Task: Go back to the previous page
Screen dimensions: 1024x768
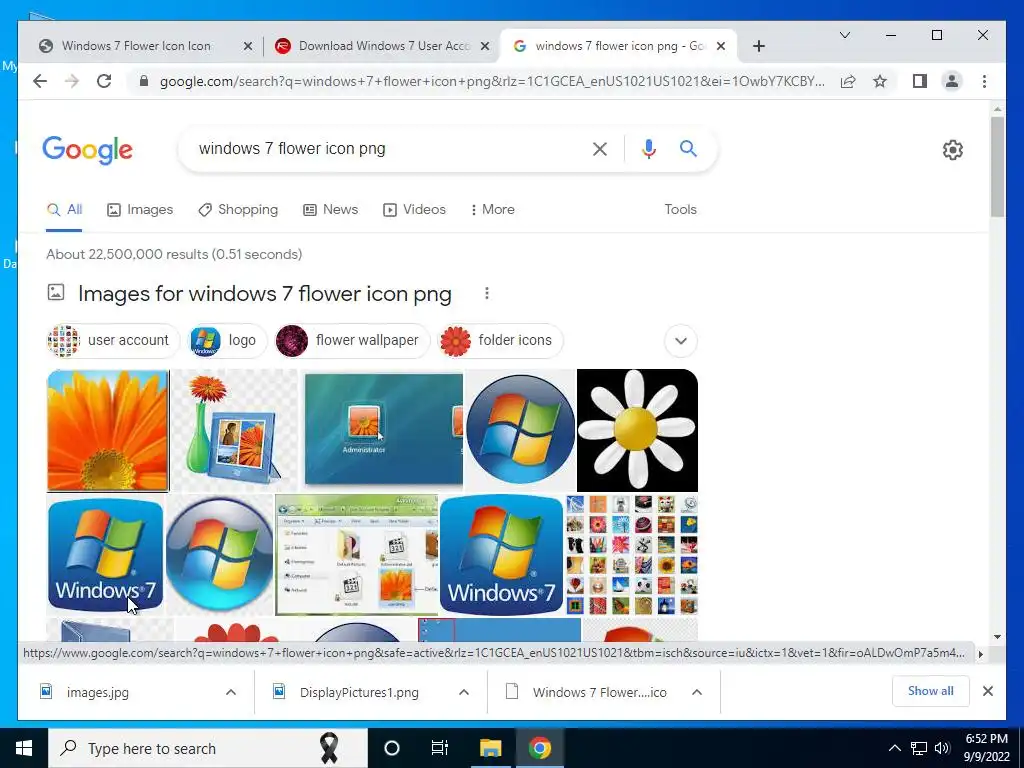Action: (x=40, y=81)
